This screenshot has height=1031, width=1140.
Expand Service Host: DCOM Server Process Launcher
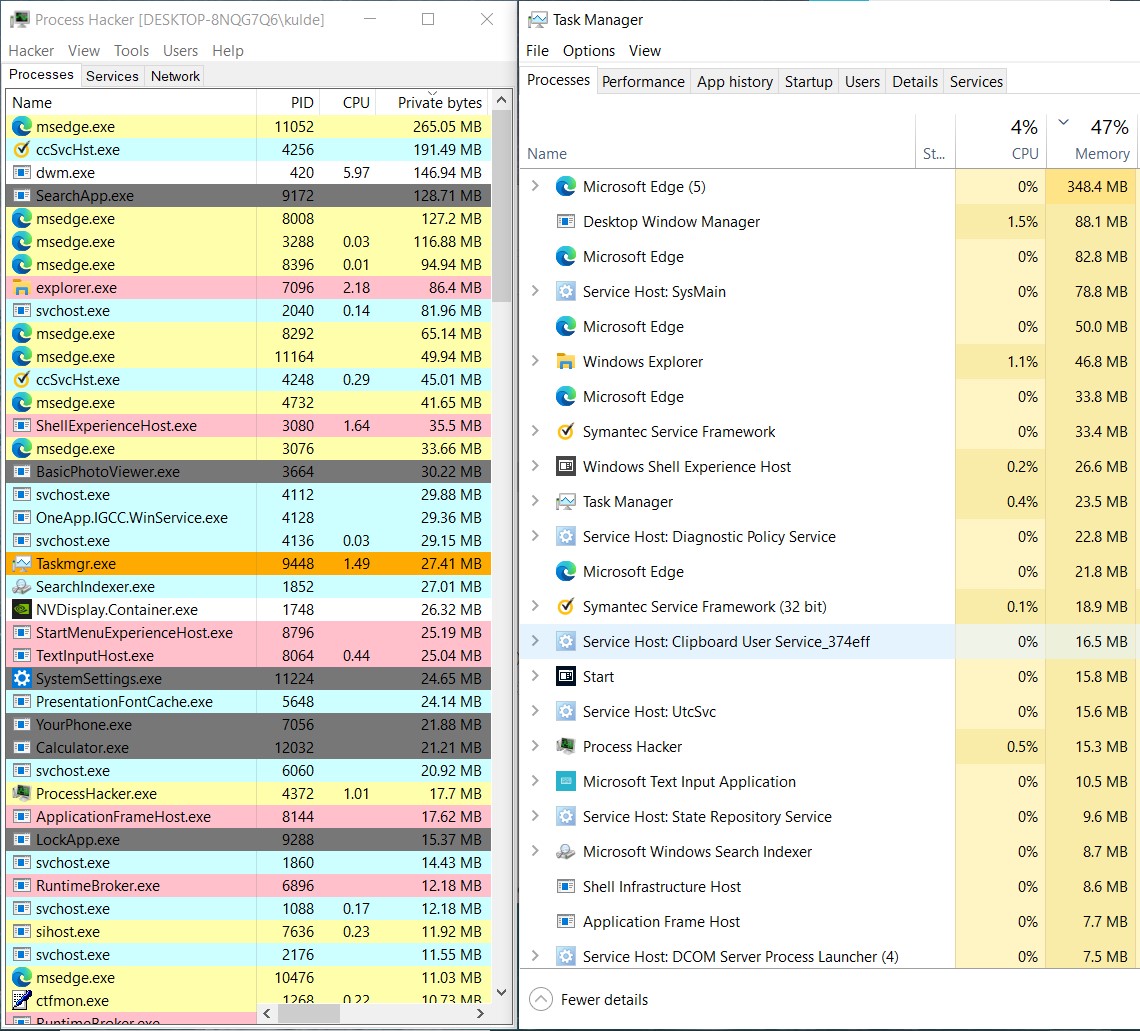tap(535, 957)
